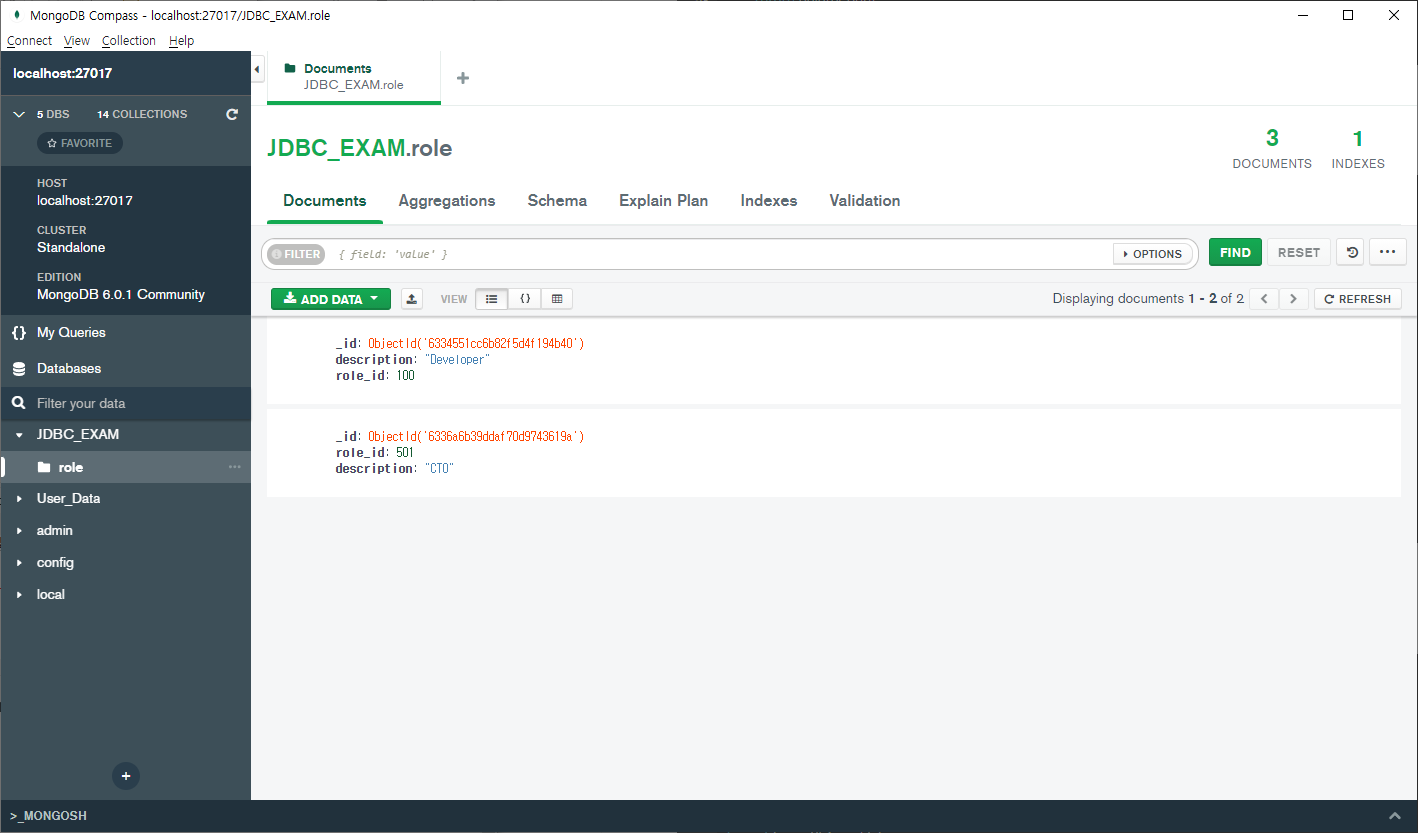Click the role_id 100 value
1418x833 pixels.
[405, 376]
